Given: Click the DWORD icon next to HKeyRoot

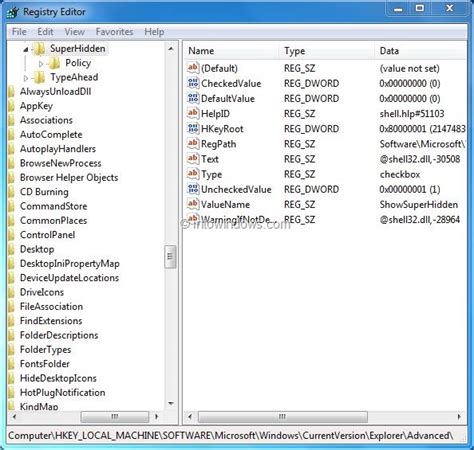Looking at the screenshot, I should tap(193, 129).
